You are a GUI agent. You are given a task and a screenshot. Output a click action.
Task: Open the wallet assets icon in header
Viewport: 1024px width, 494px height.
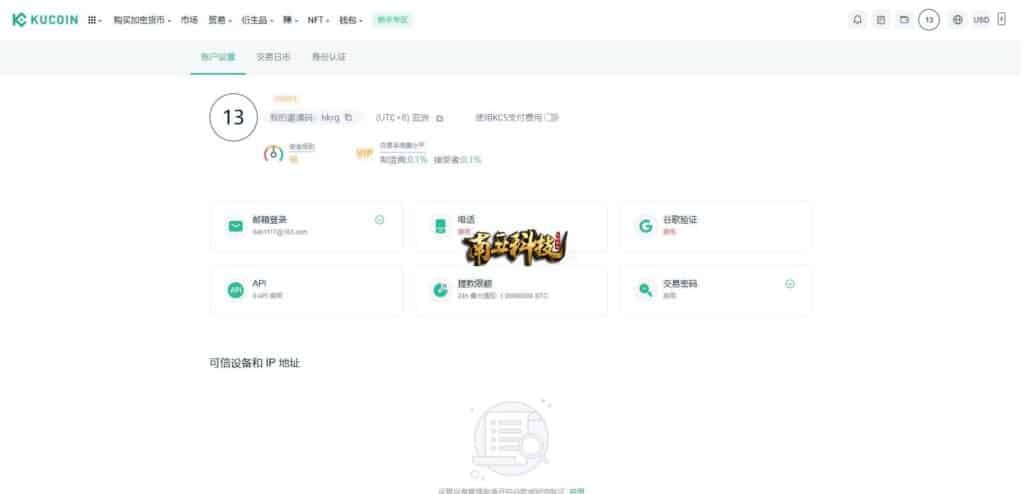[x=904, y=20]
